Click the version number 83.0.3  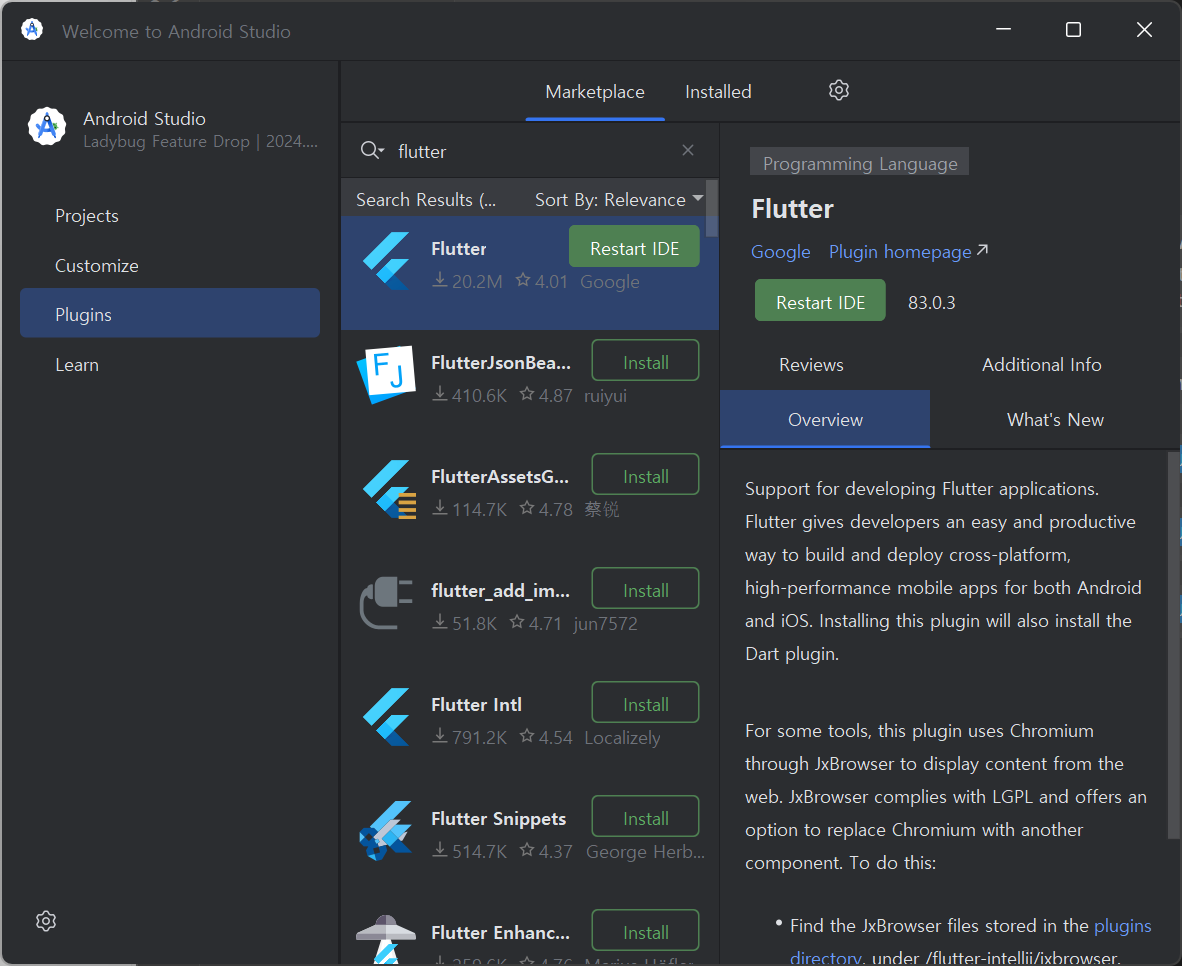[931, 302]
